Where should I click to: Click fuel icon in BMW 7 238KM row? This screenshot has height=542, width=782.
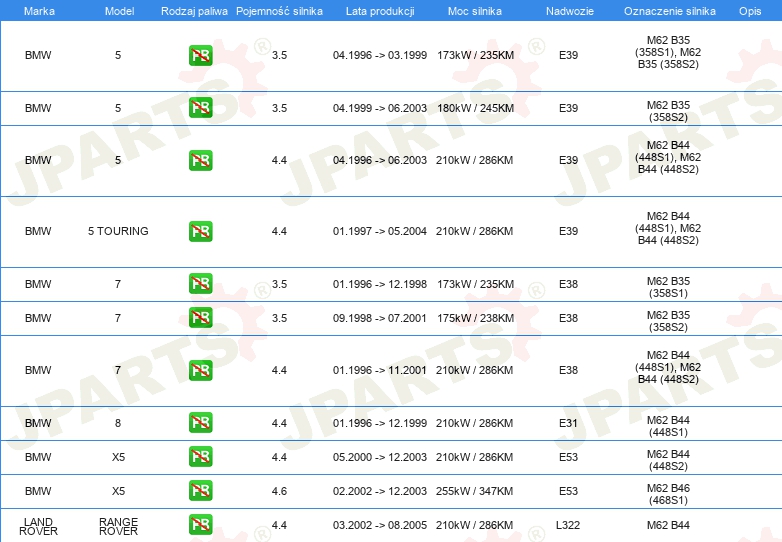tap(200, 318)
